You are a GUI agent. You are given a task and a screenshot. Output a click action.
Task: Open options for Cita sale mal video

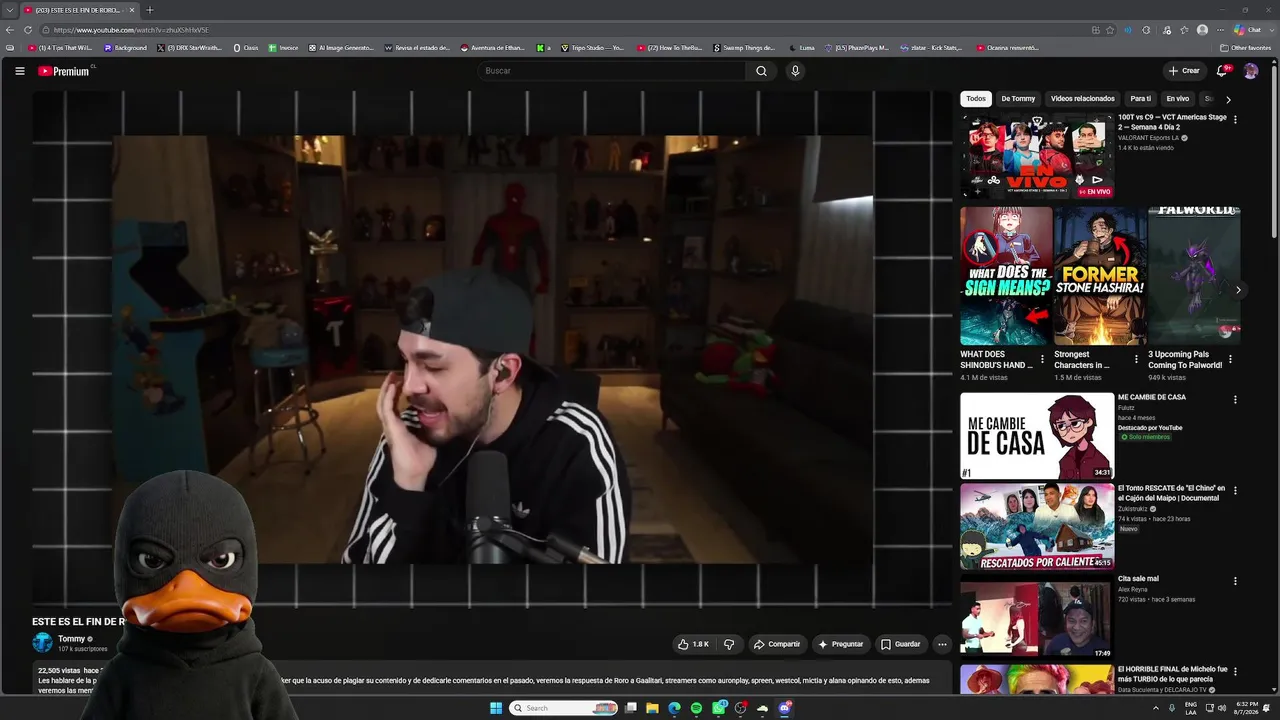point(1235,581)
